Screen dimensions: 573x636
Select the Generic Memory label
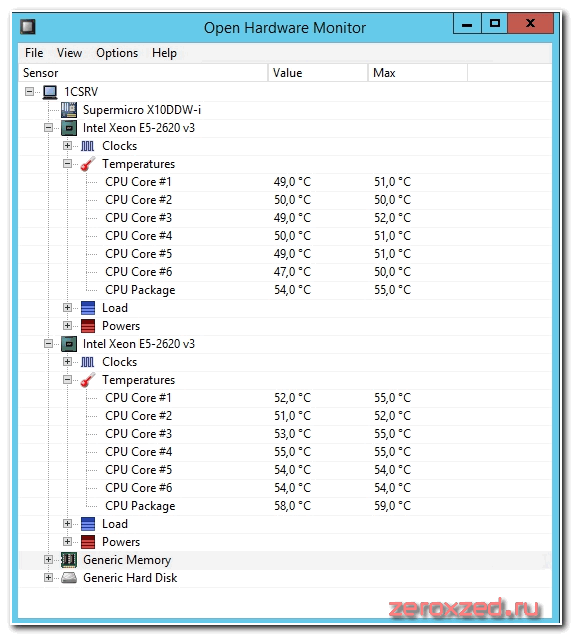127,560
